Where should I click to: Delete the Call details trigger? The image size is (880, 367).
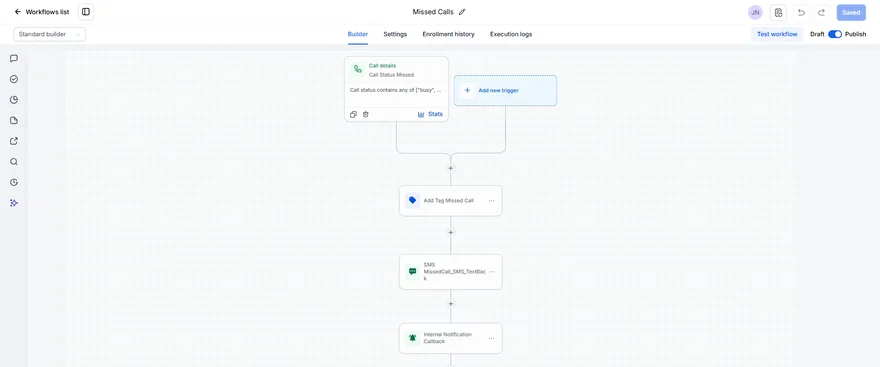(x=365, y=114)
